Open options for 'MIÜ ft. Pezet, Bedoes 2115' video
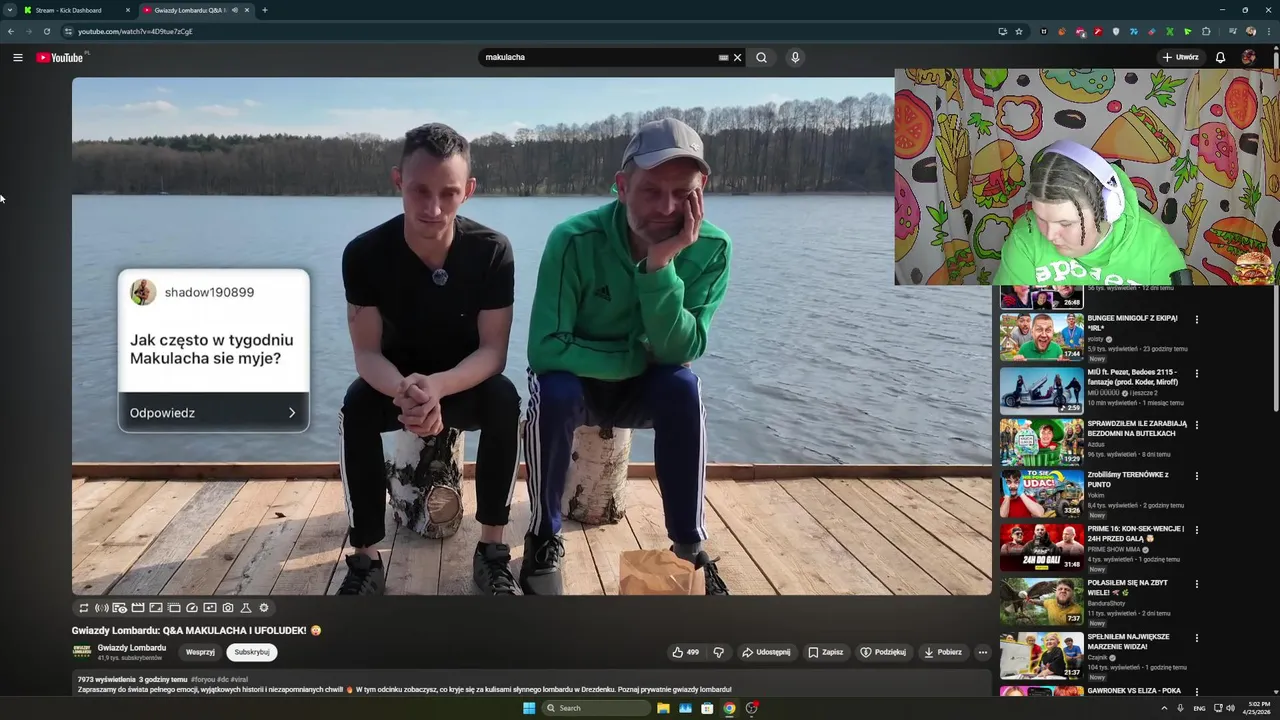Image resolution: width=1280 pixels, height=720 pixels. (x=1197, y=374)
